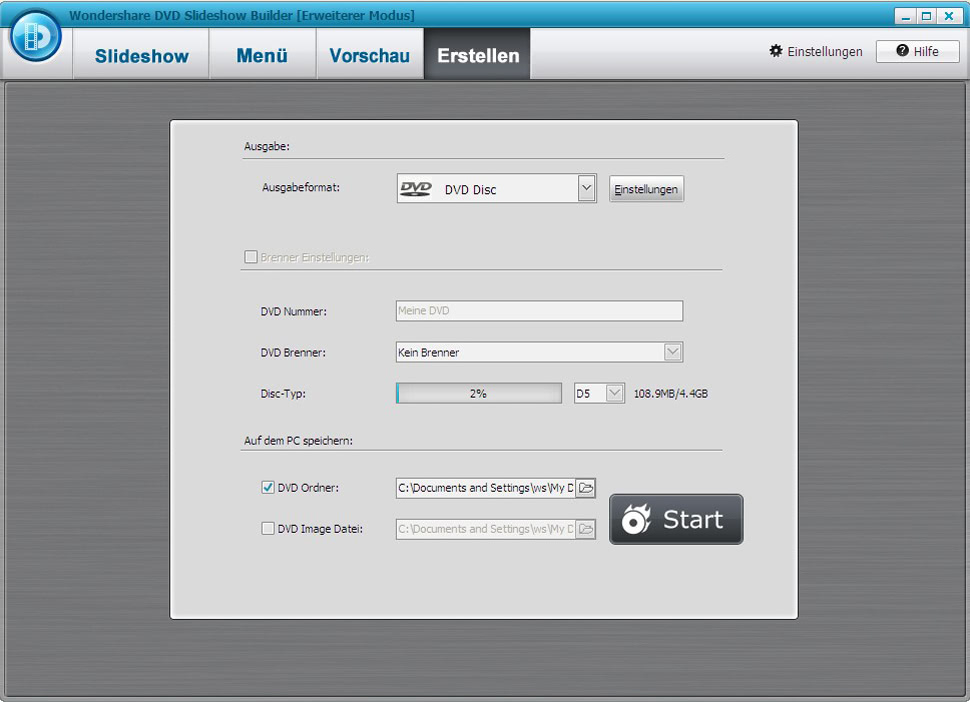The width and height of the screenshot is (970, 702).
Task: Enable the Brenner Einstellungen checkbox
Action: [251, 257]
